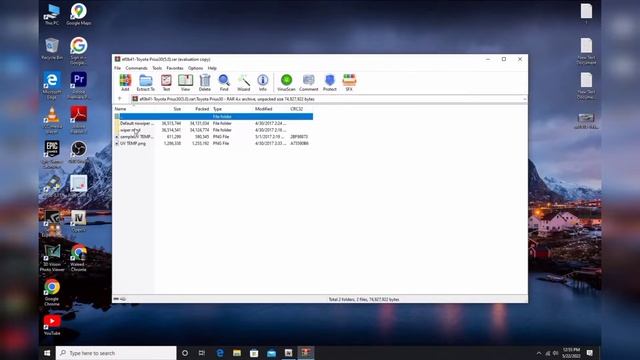
Task: Open the Help menu
Action: 212,68
